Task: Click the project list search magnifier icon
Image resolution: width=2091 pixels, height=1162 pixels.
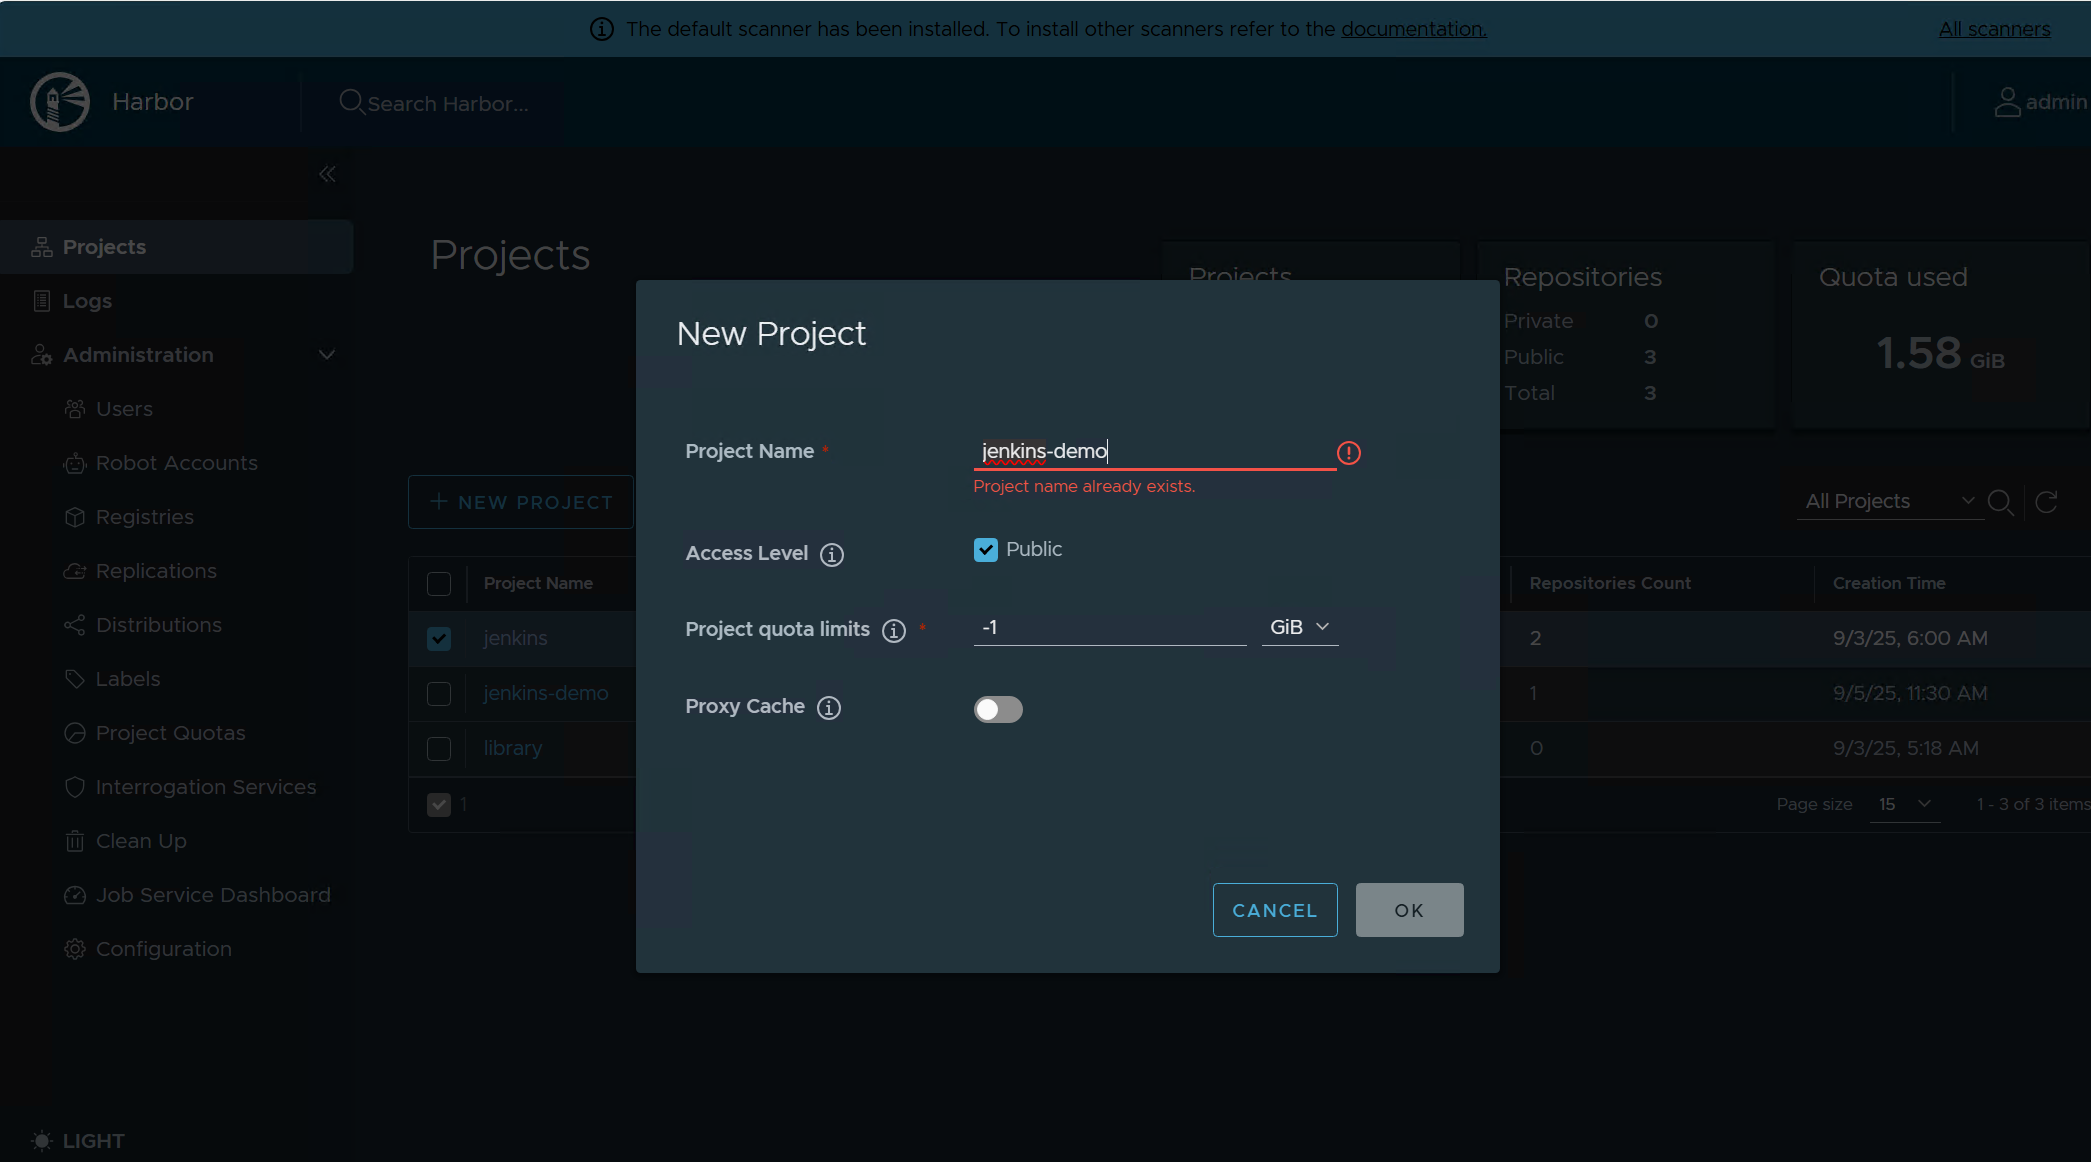Action: [2000, 502]
